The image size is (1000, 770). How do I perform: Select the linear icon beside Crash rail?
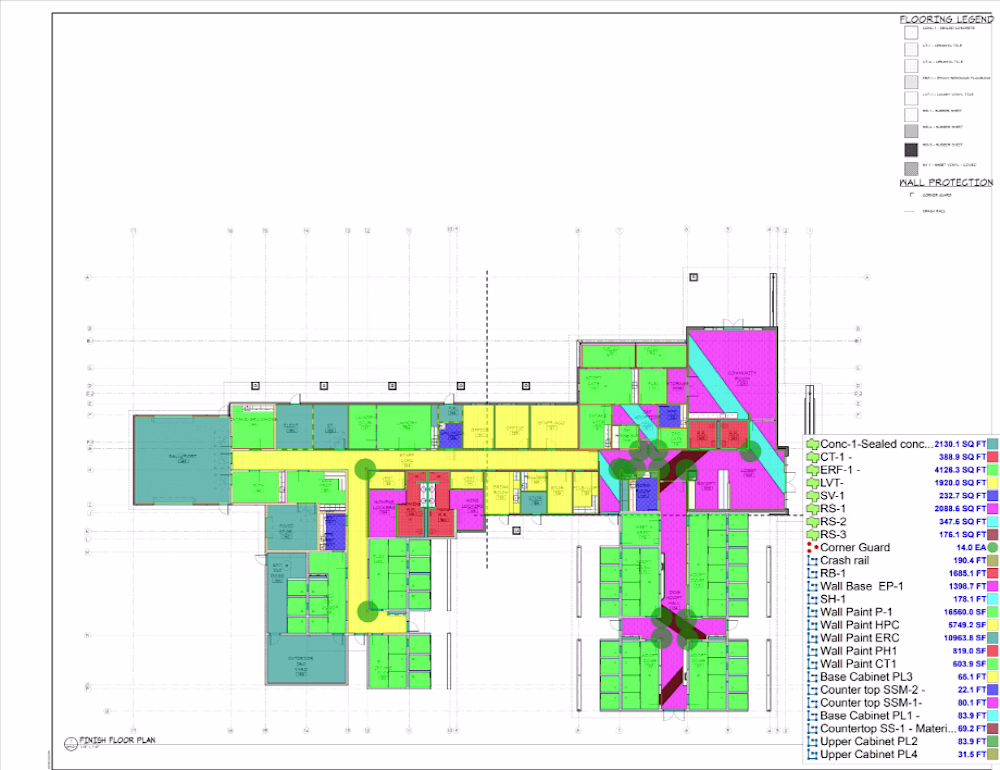click(x=812, y=561)
